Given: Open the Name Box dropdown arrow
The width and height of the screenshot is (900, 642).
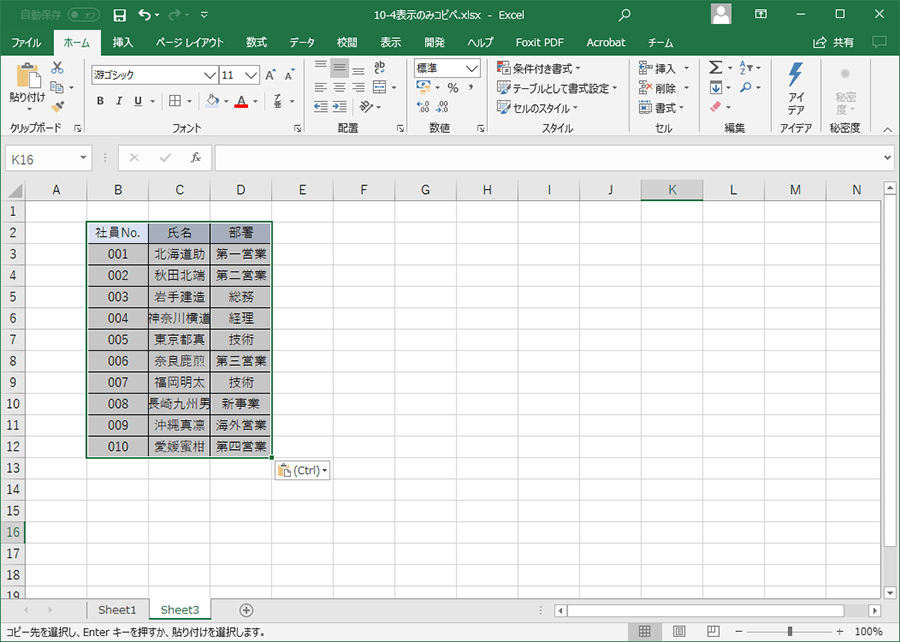Looking at the screenshot, I should click(84, 158).
